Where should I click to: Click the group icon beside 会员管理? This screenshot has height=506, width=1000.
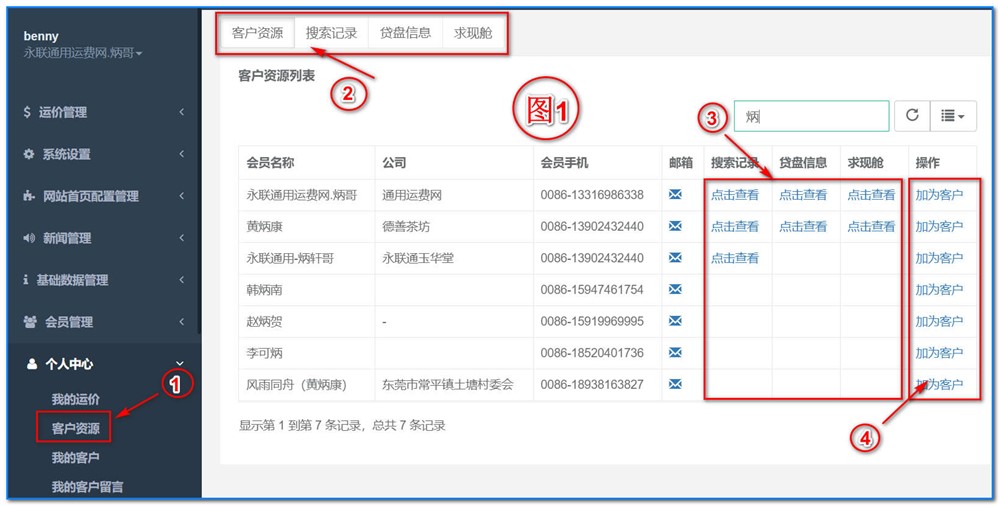tap(30, 322)
